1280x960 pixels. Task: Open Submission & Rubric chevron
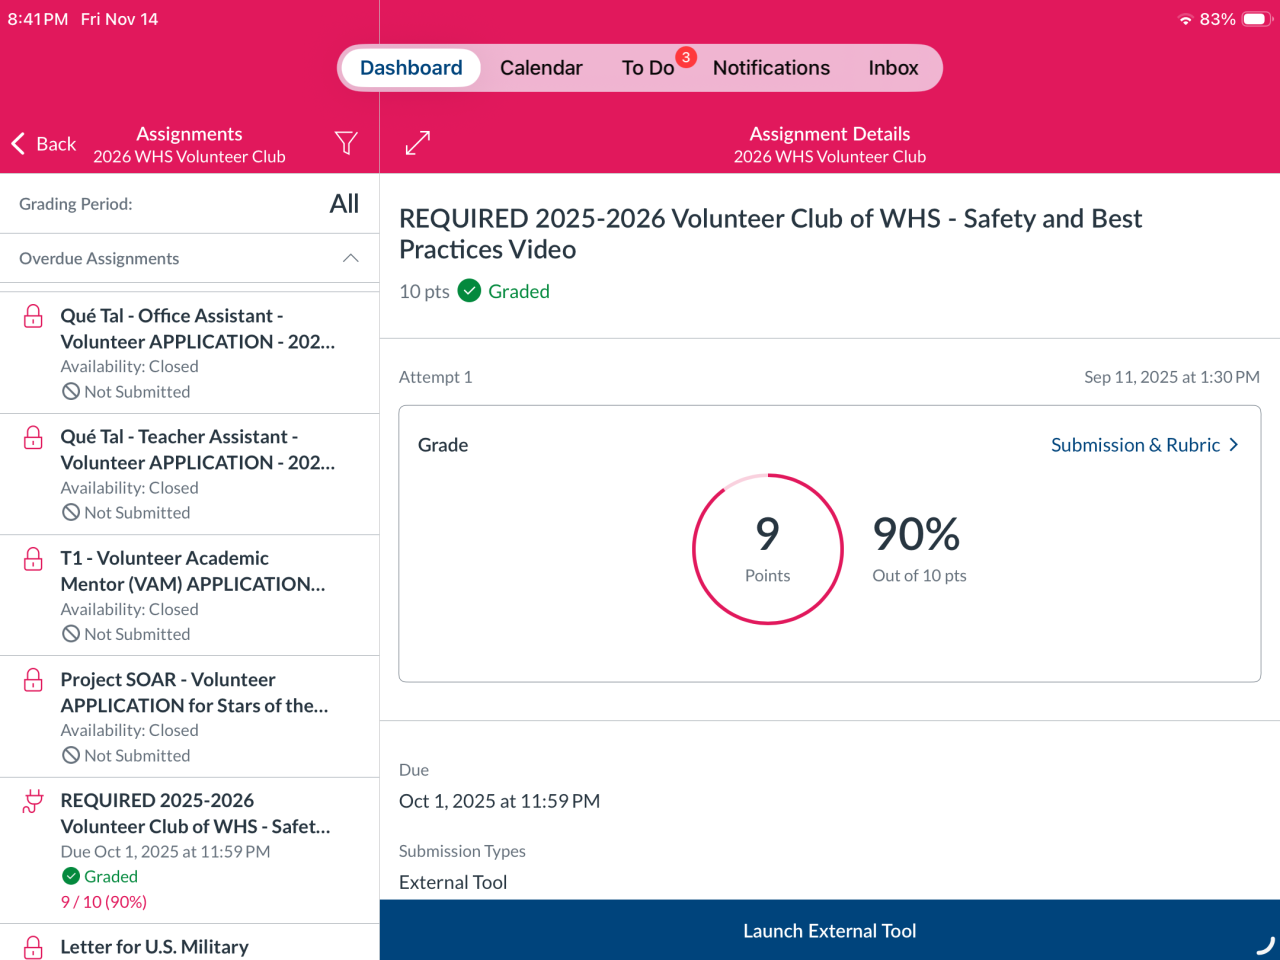pyautogui.click(x=1233, y=445)
